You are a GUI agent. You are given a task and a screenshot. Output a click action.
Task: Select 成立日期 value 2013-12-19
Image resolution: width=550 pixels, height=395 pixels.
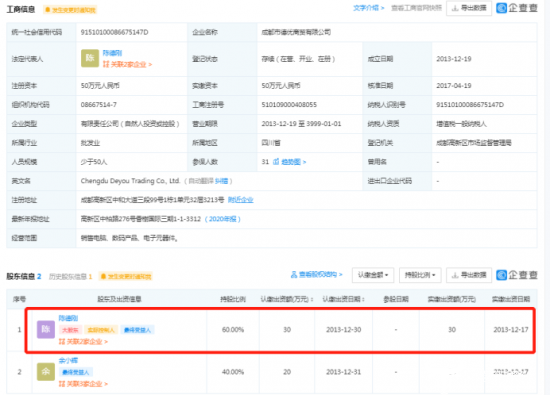(x=454, y=59)
